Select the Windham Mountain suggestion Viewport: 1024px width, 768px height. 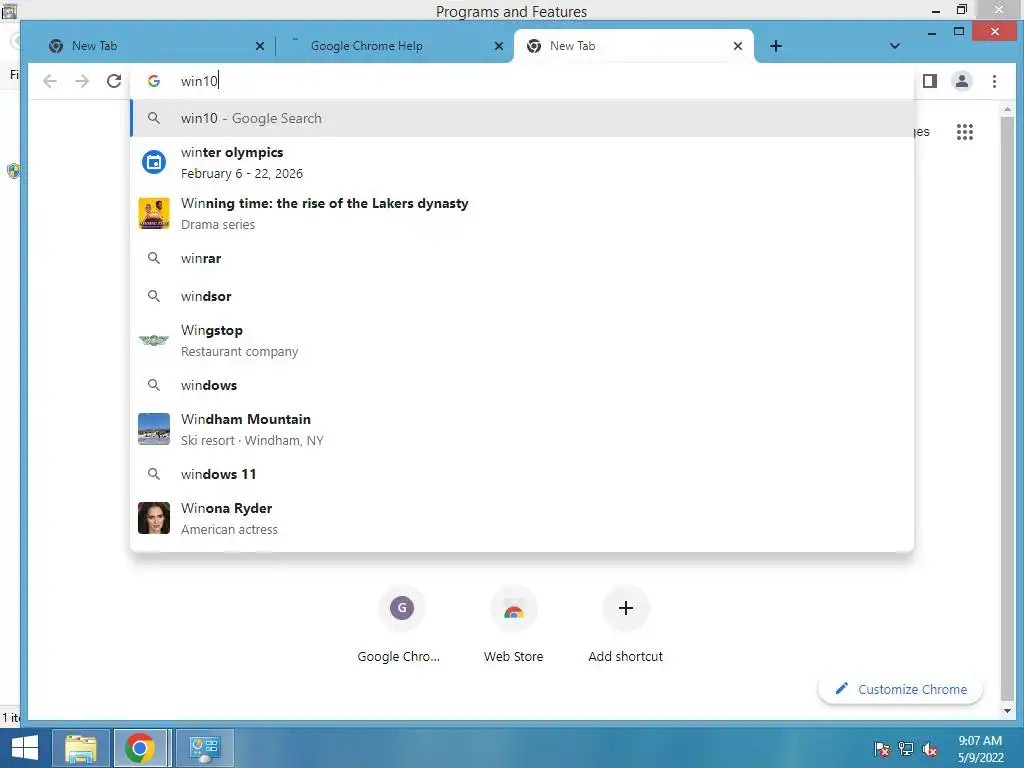[522, 429]
